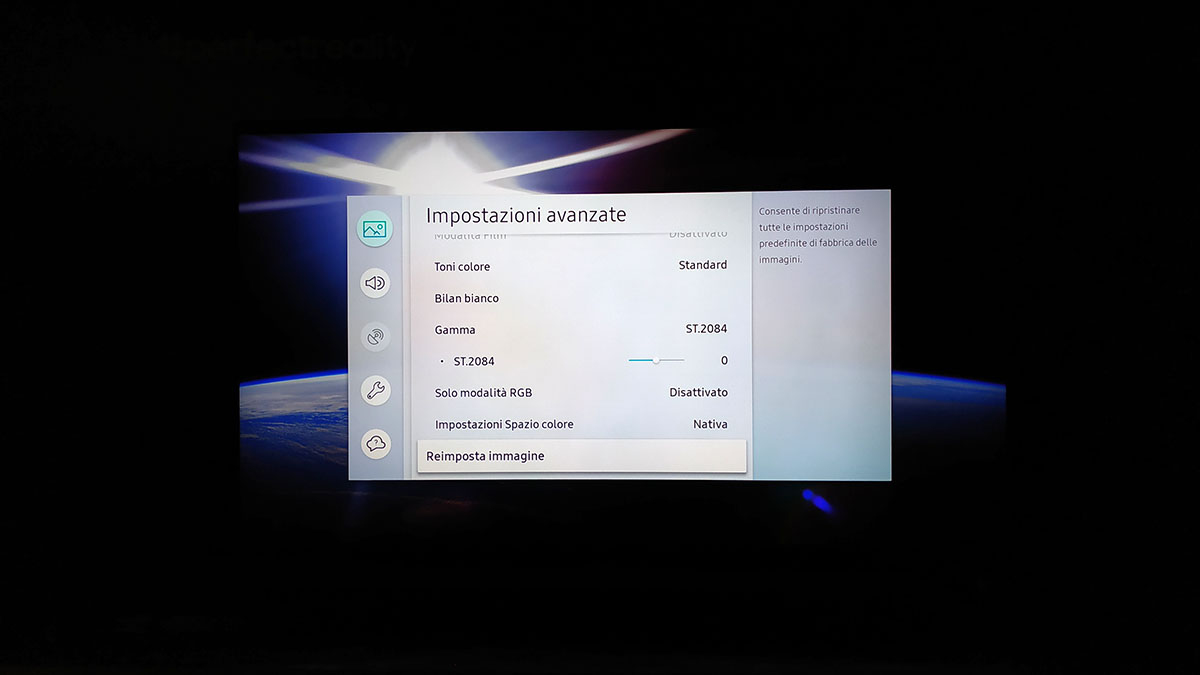The width and height of the screenshot is (1200, 675).
Task: Open the Toni colore option list
Action: point(462,267)
